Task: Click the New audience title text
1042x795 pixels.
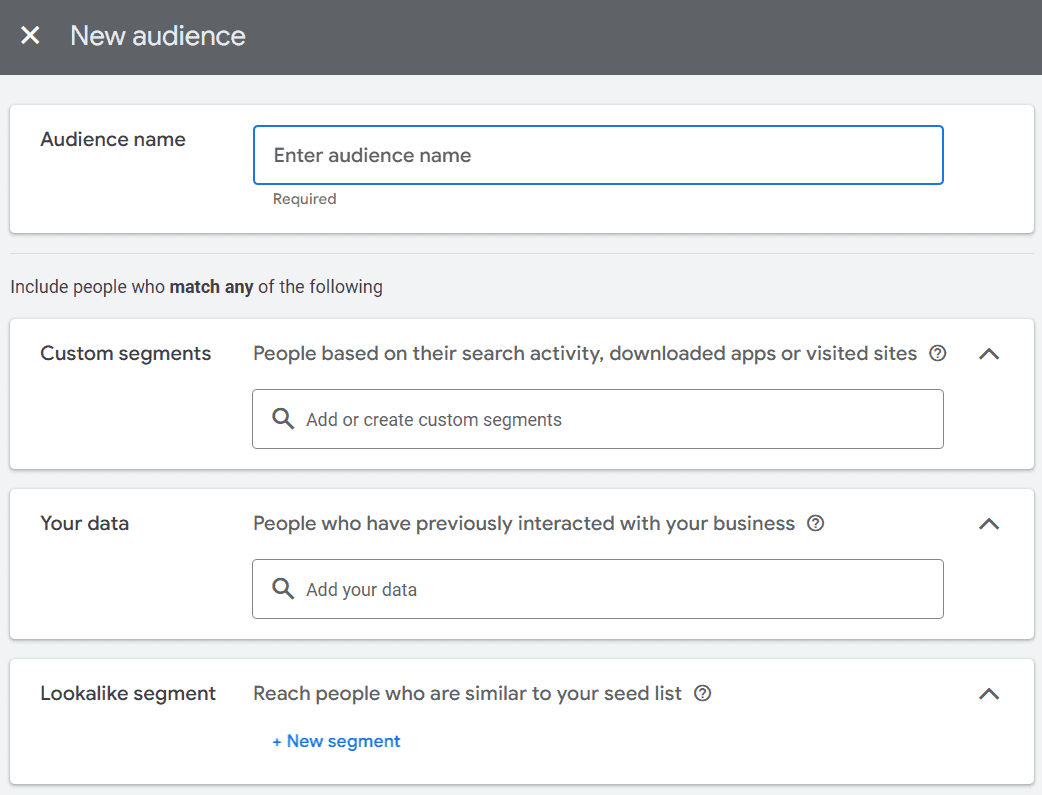Action: [158, 36]
